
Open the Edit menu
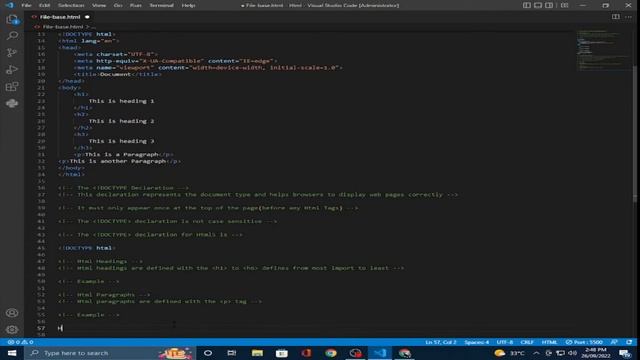pyautogui.click(x=44, y=5)
